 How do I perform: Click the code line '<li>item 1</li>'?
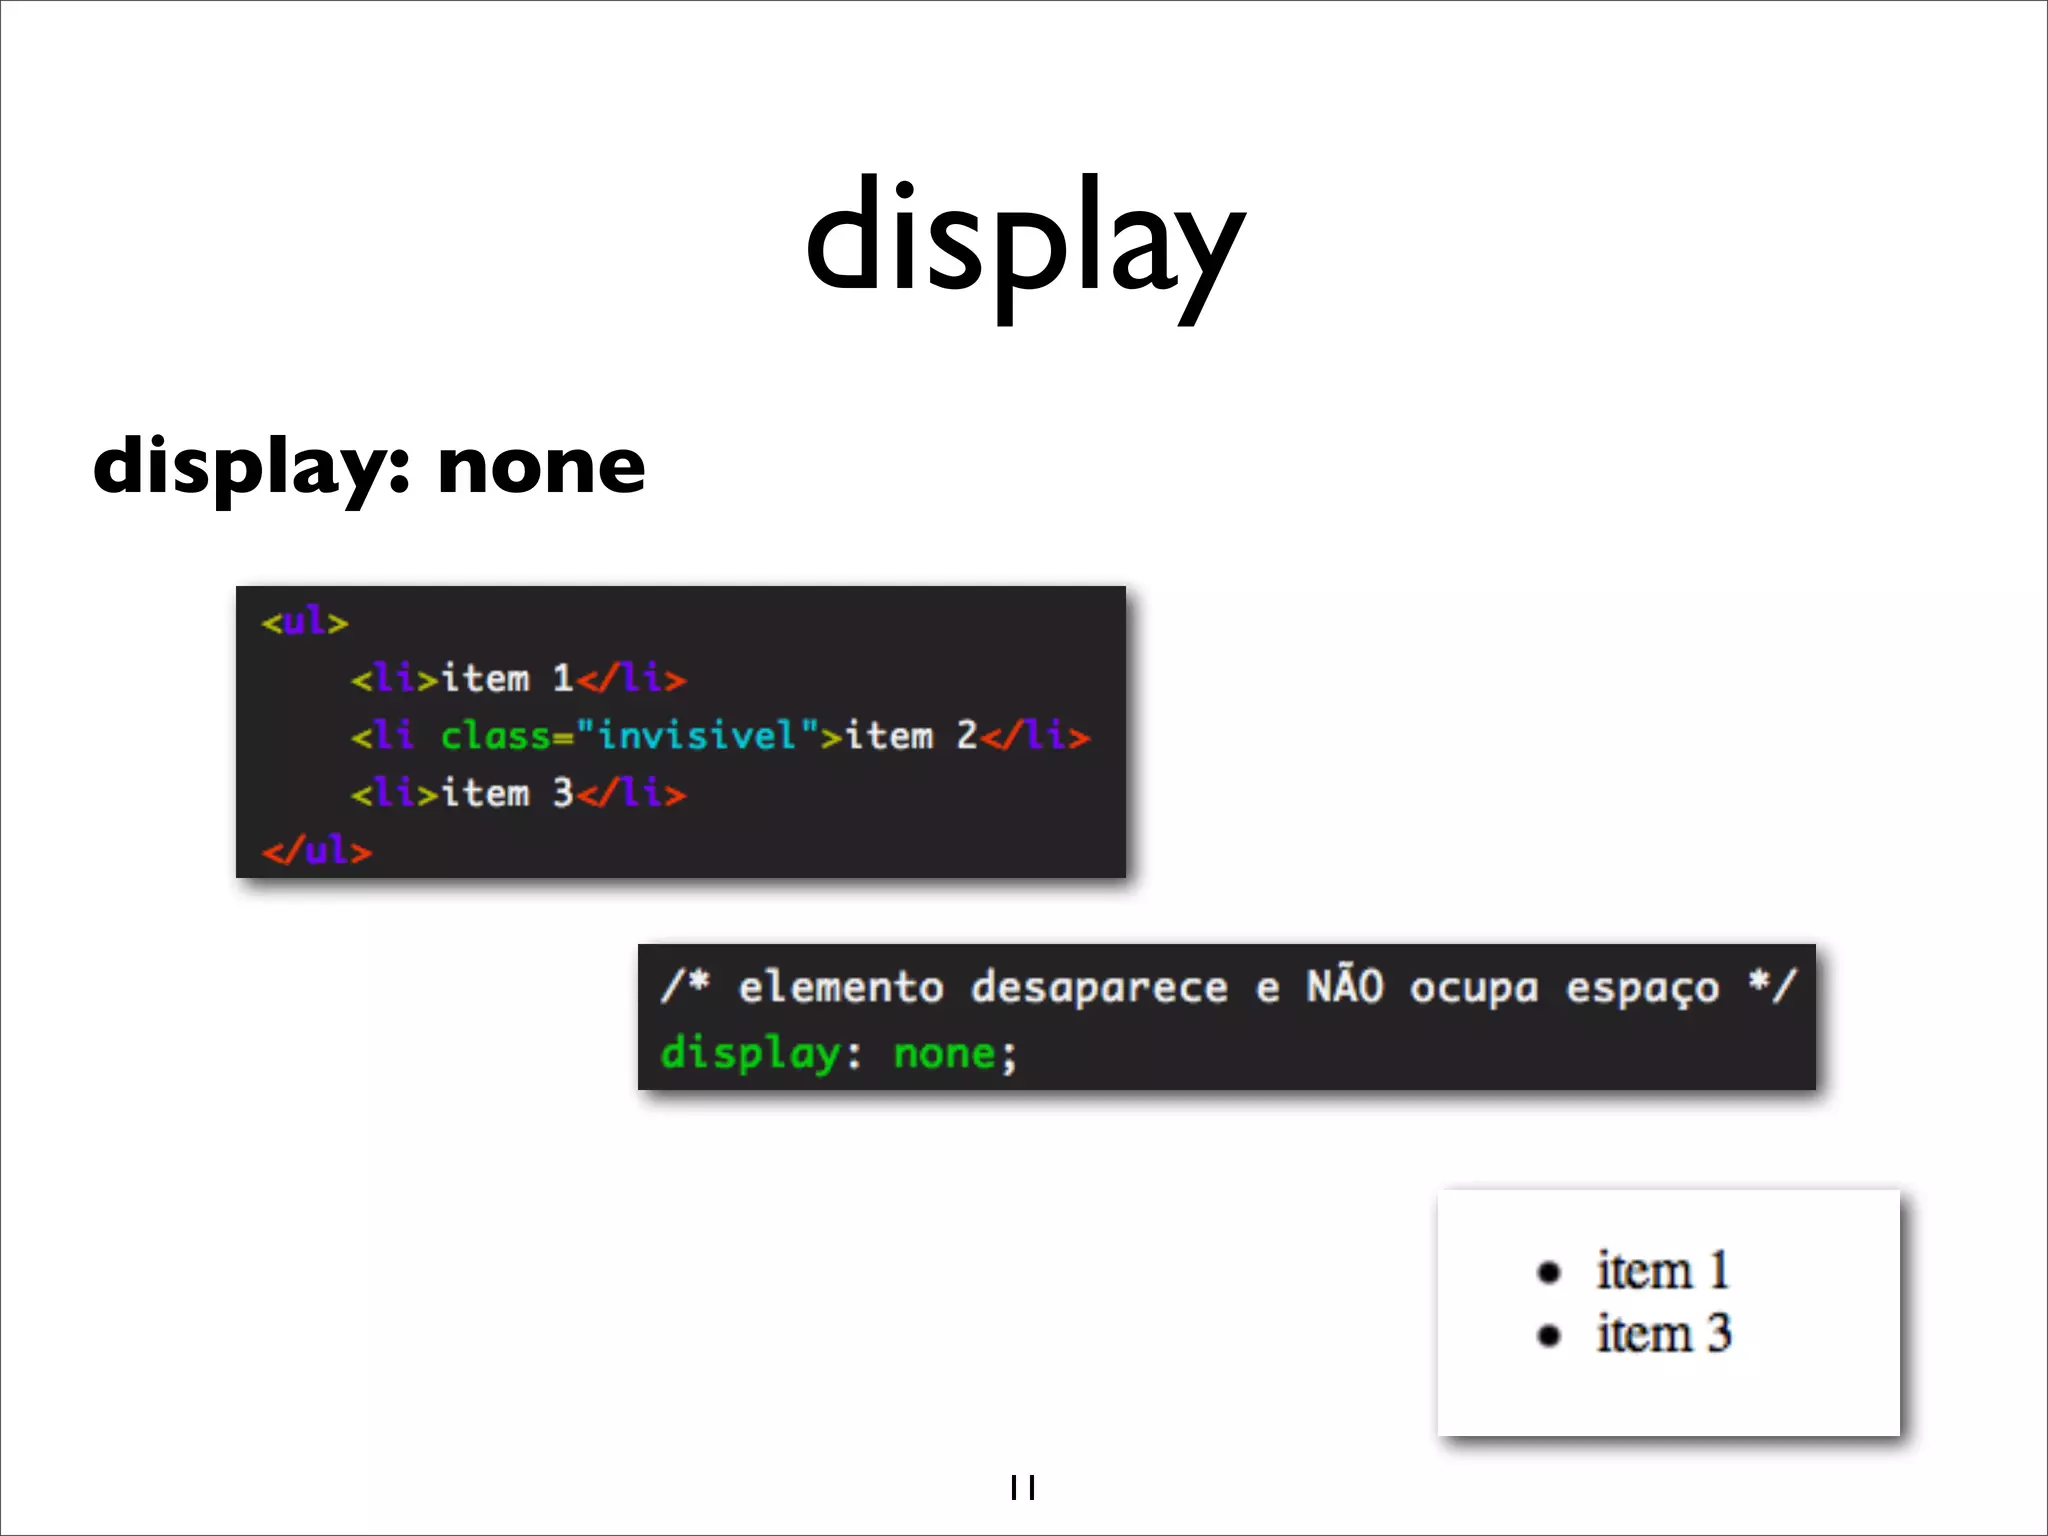point(518,679)
